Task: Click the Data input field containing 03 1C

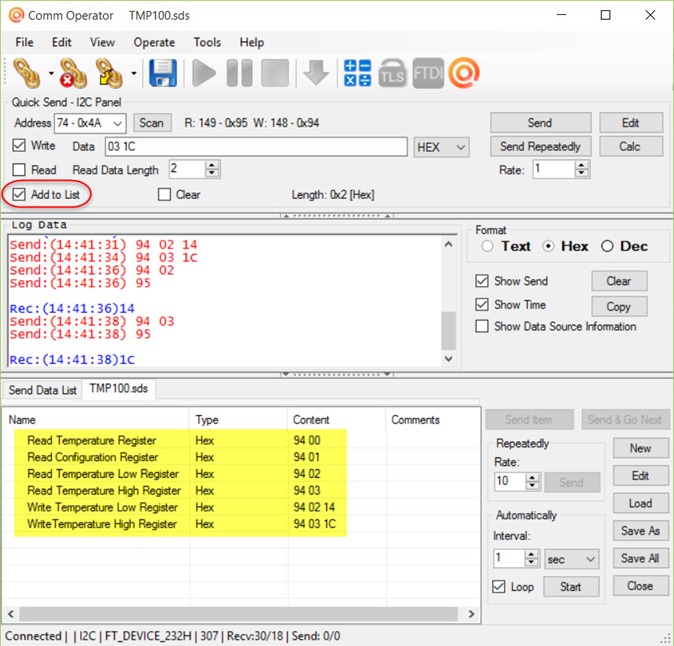Action: pos(256,147)
